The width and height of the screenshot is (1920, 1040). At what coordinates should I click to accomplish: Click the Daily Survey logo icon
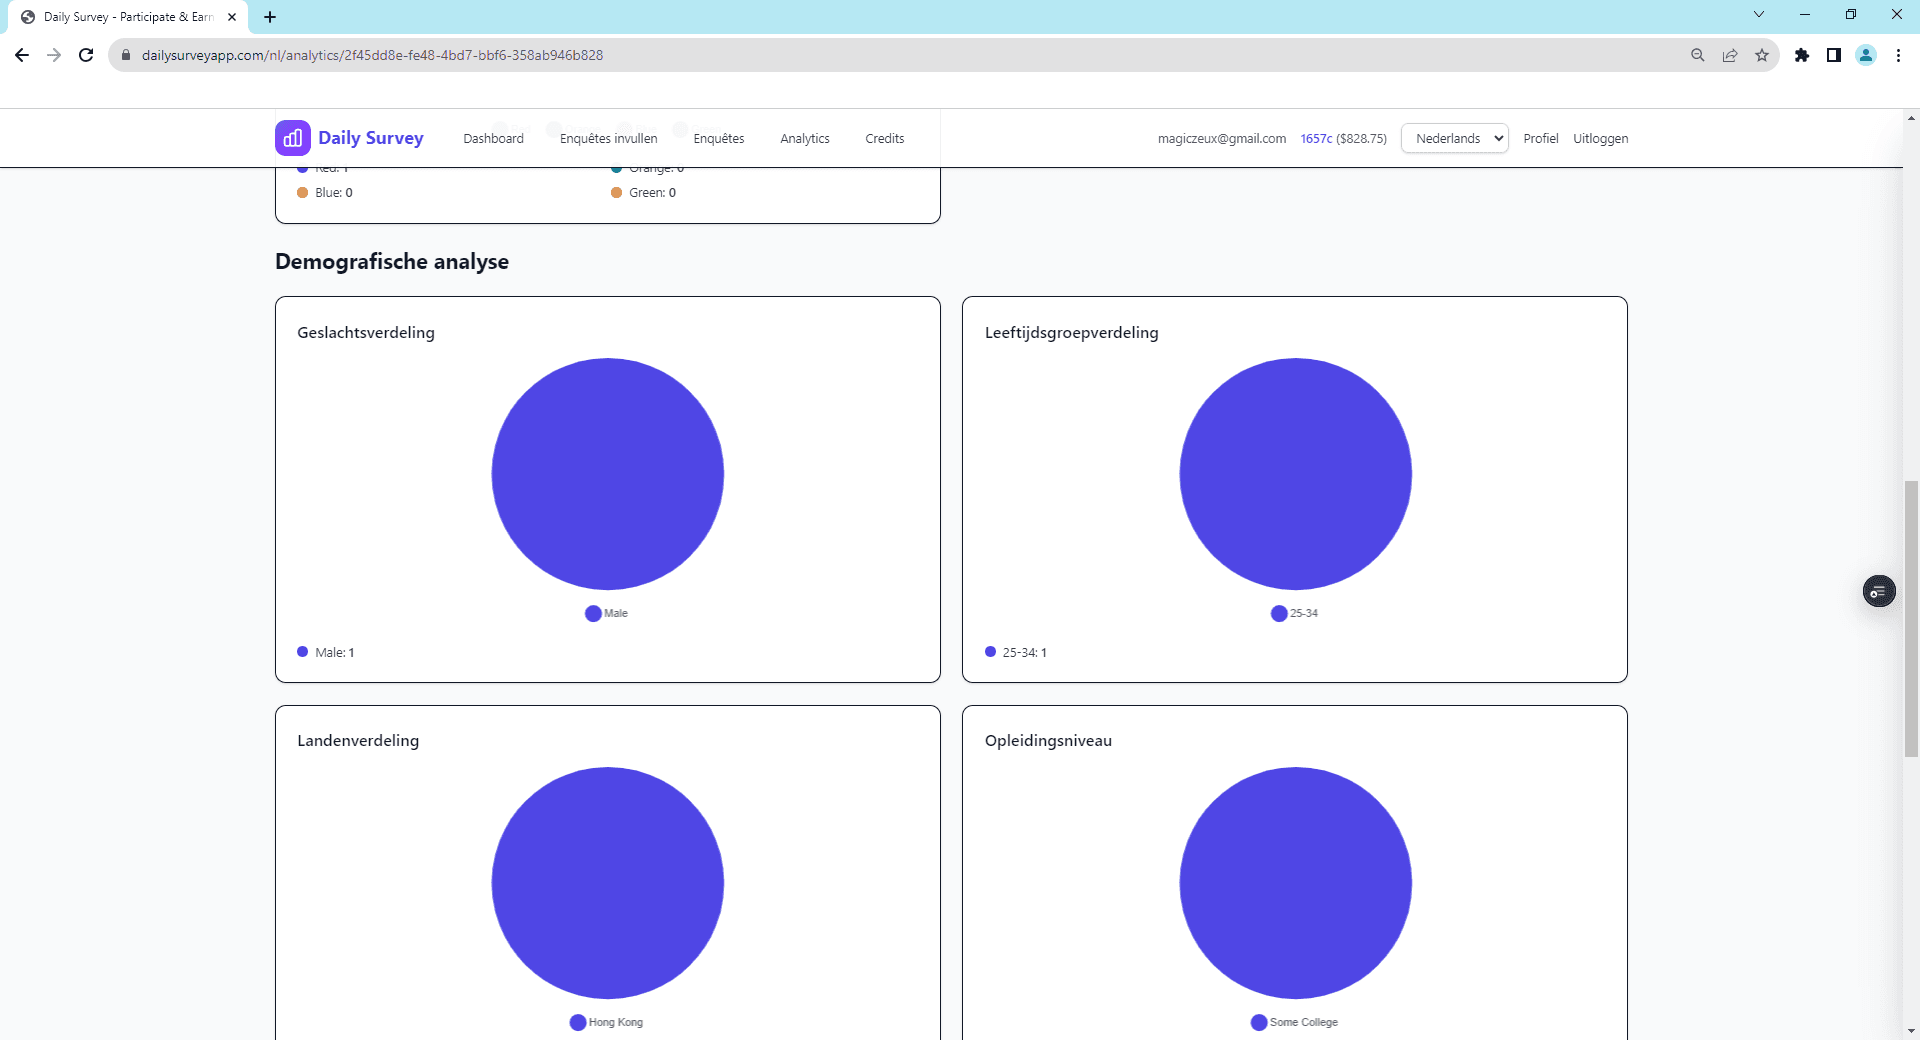tap(292, 138)
